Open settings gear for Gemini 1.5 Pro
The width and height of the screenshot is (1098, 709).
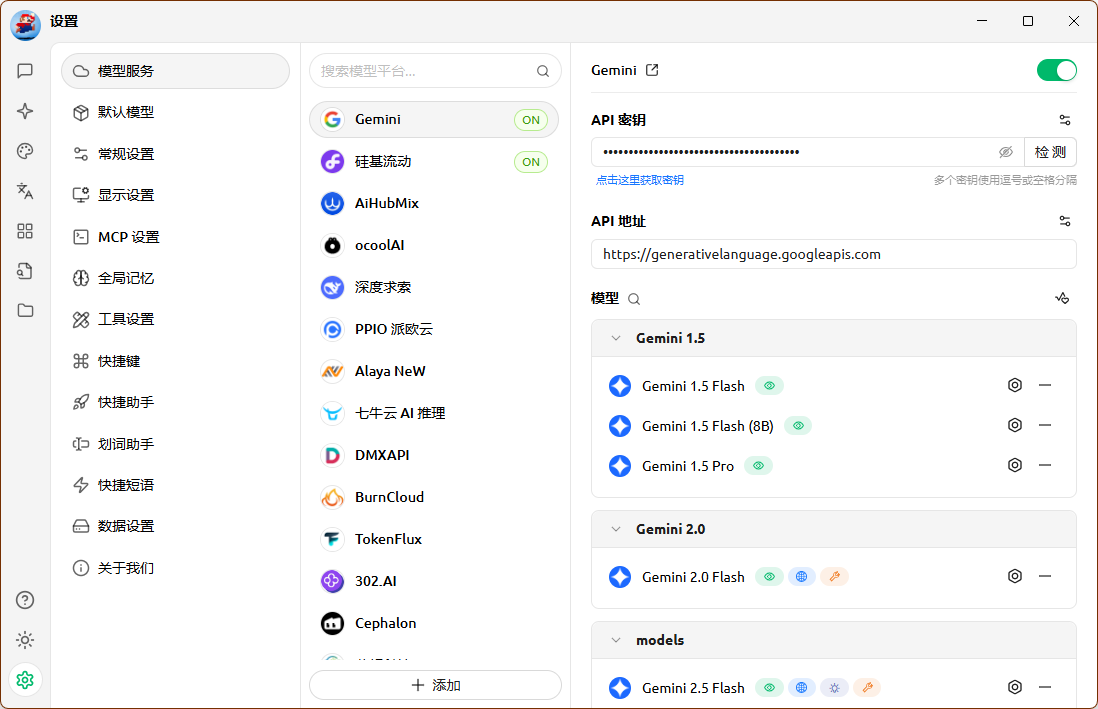1015,465
